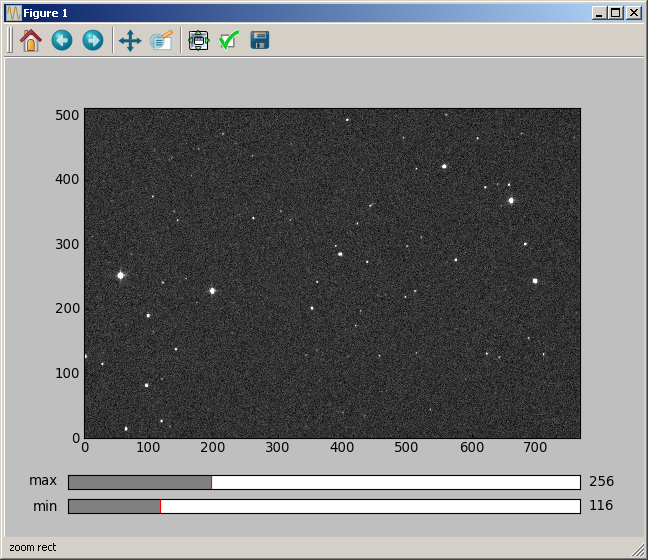Click the window resize grip corner
The image size is (648, 560).
click(638, 550)
